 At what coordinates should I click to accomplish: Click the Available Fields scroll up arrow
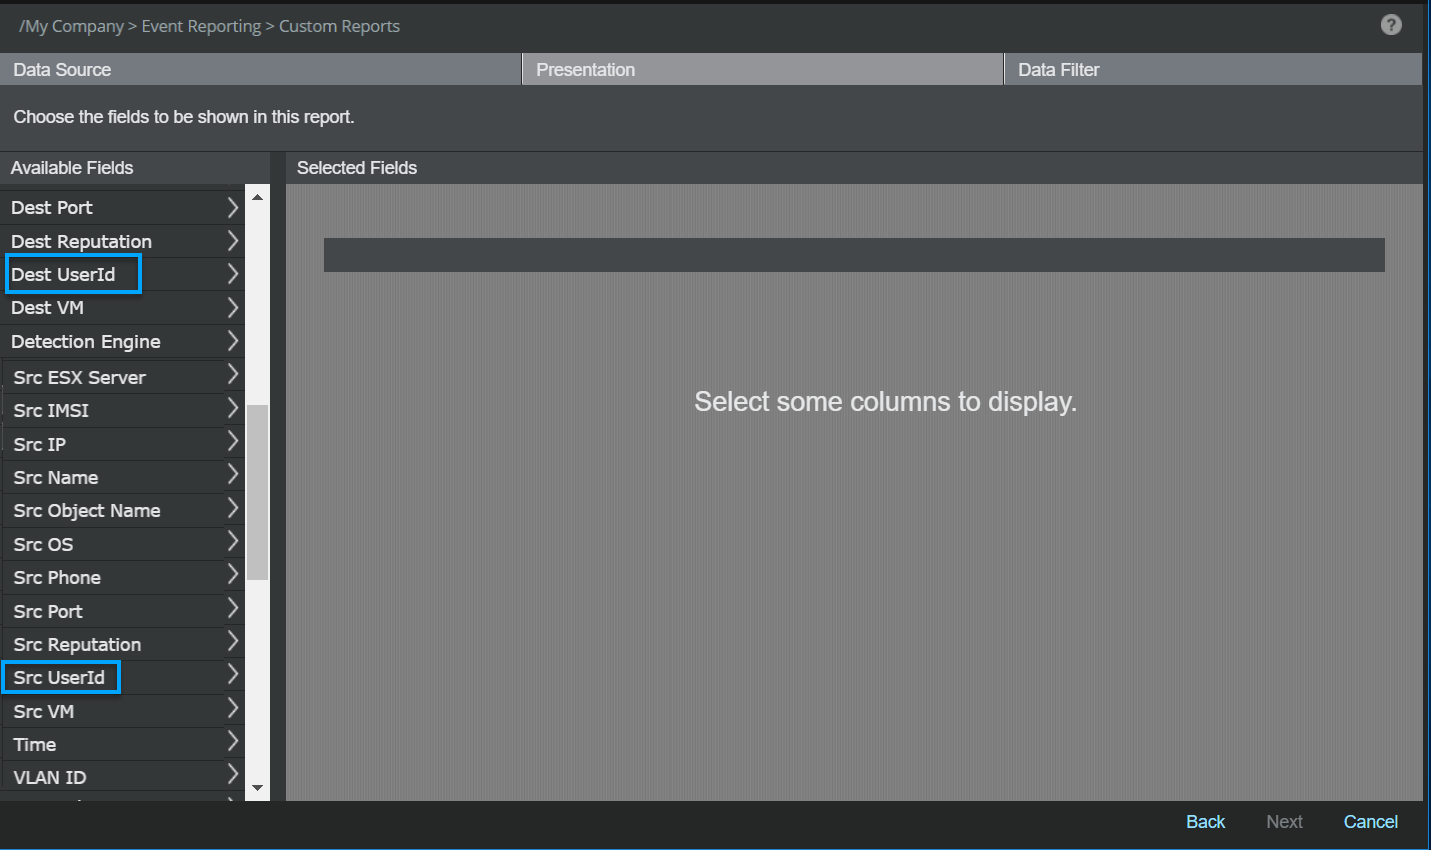(x=257, y=197)
